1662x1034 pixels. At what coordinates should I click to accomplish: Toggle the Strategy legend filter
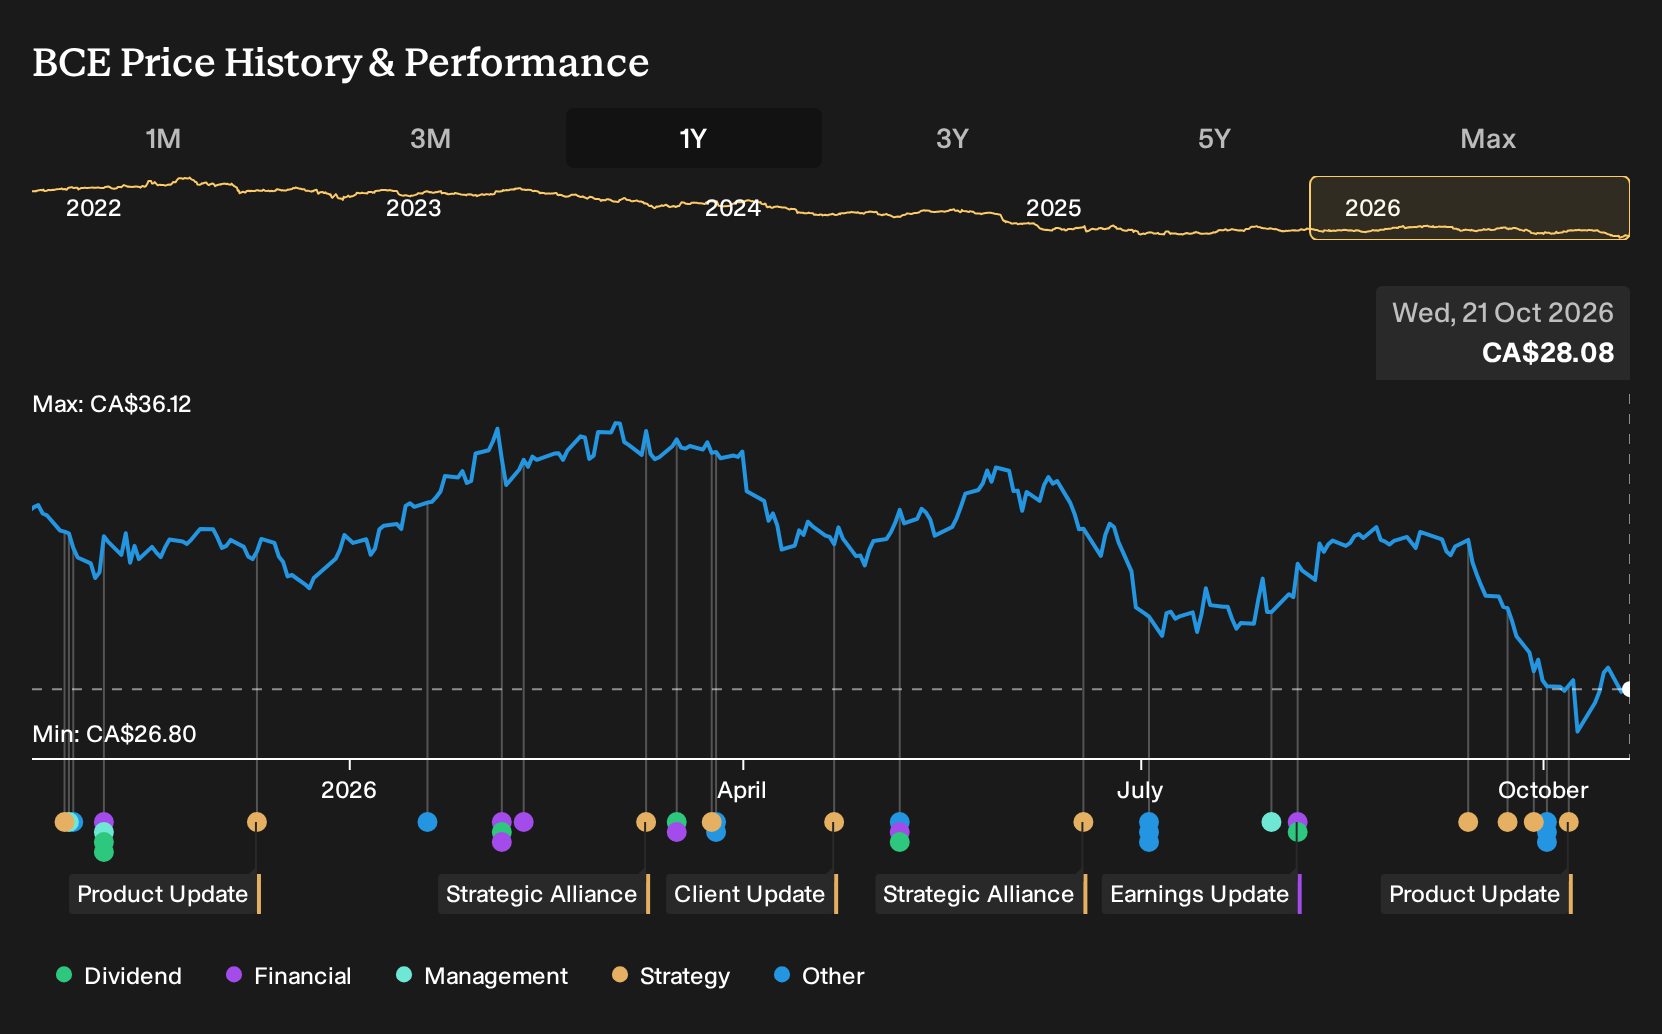[x=671, y=976]
